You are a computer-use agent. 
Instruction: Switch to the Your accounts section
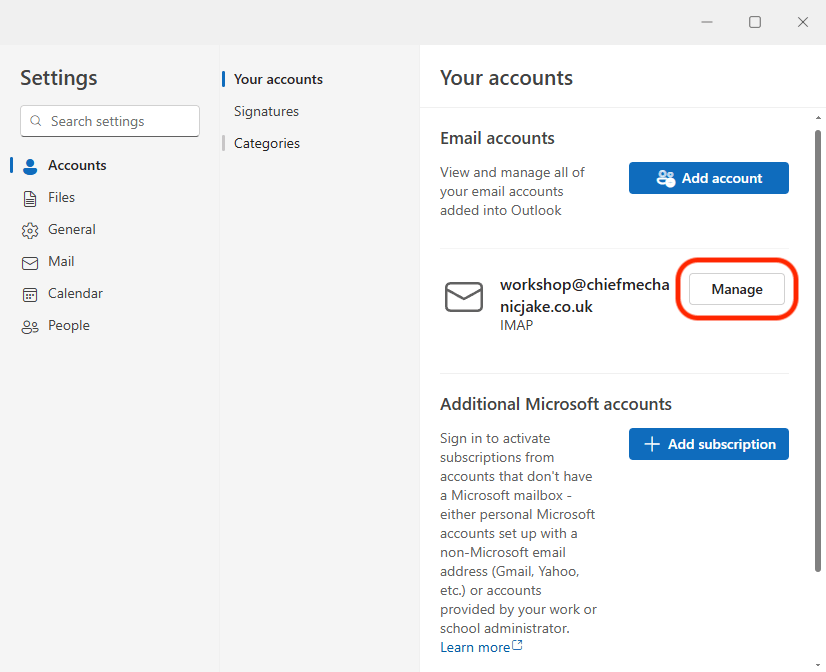click(x=278, y=79)
